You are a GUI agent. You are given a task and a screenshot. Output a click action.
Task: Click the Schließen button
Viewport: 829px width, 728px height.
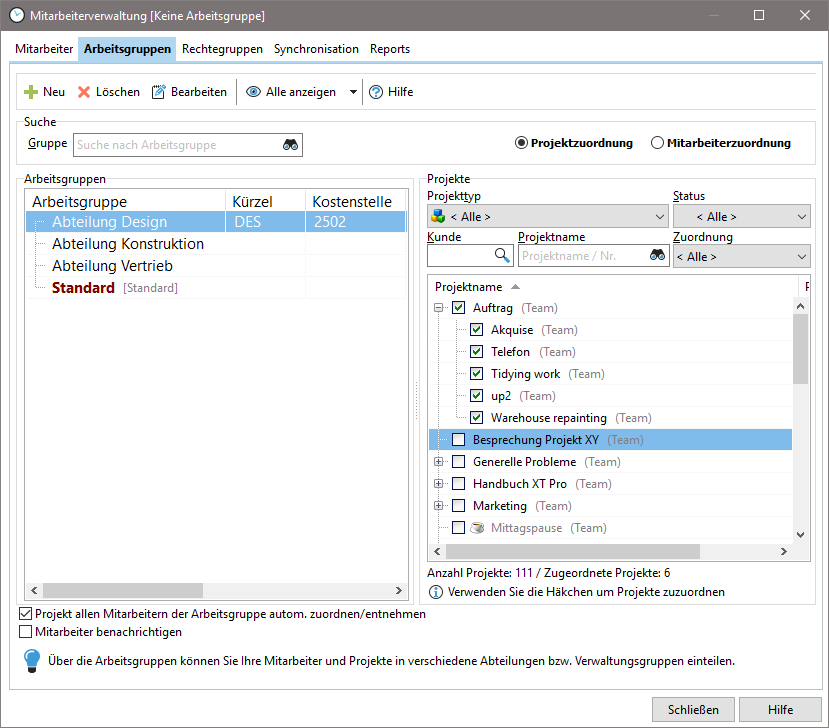coord(693,709)
